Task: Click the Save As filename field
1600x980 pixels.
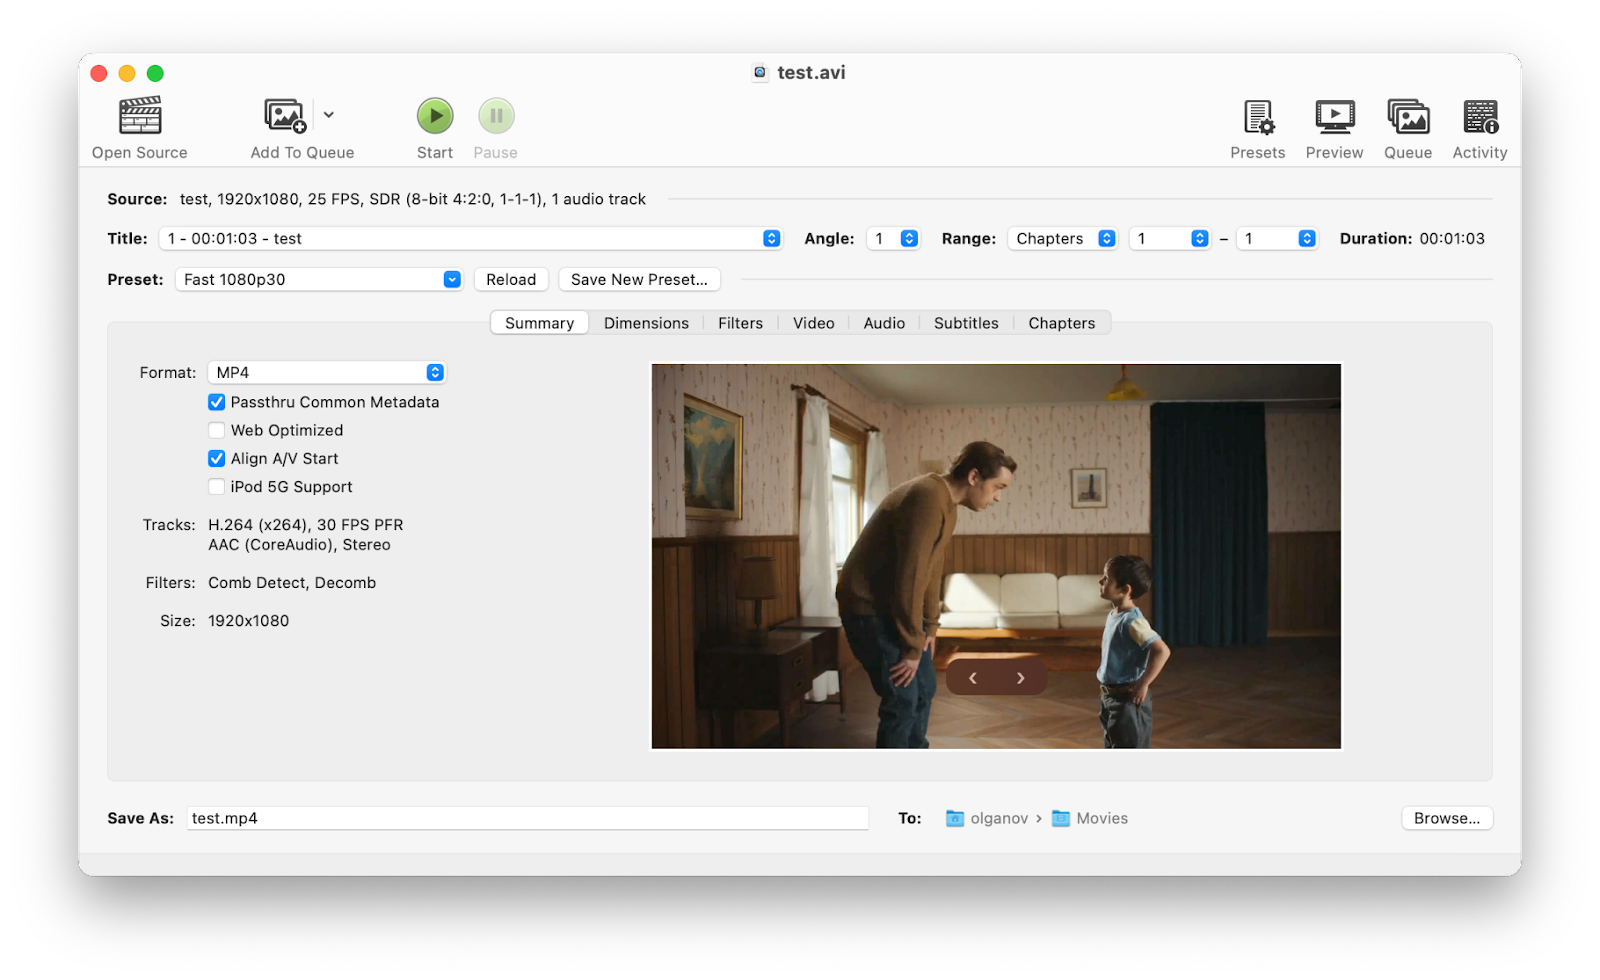Action: (528, 818)
